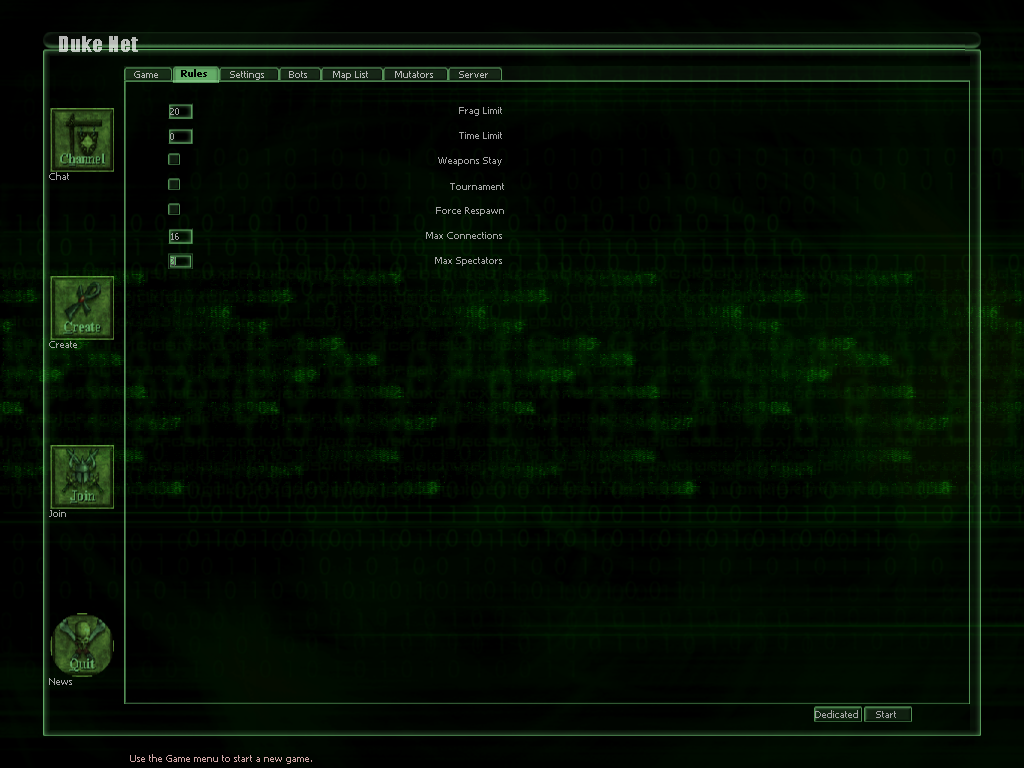Click the News label text
The height and width of the screenshot is (768, 1024).
(60, 681)
